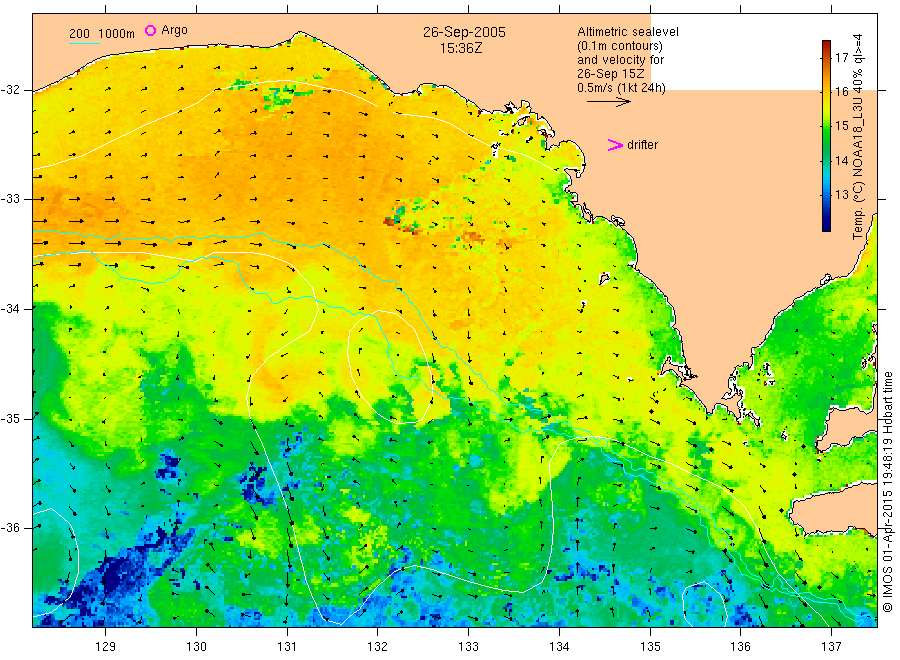The image size is (900, 660).
Task: Click the 17 tick label on color bar
Action: pos(841,57)
